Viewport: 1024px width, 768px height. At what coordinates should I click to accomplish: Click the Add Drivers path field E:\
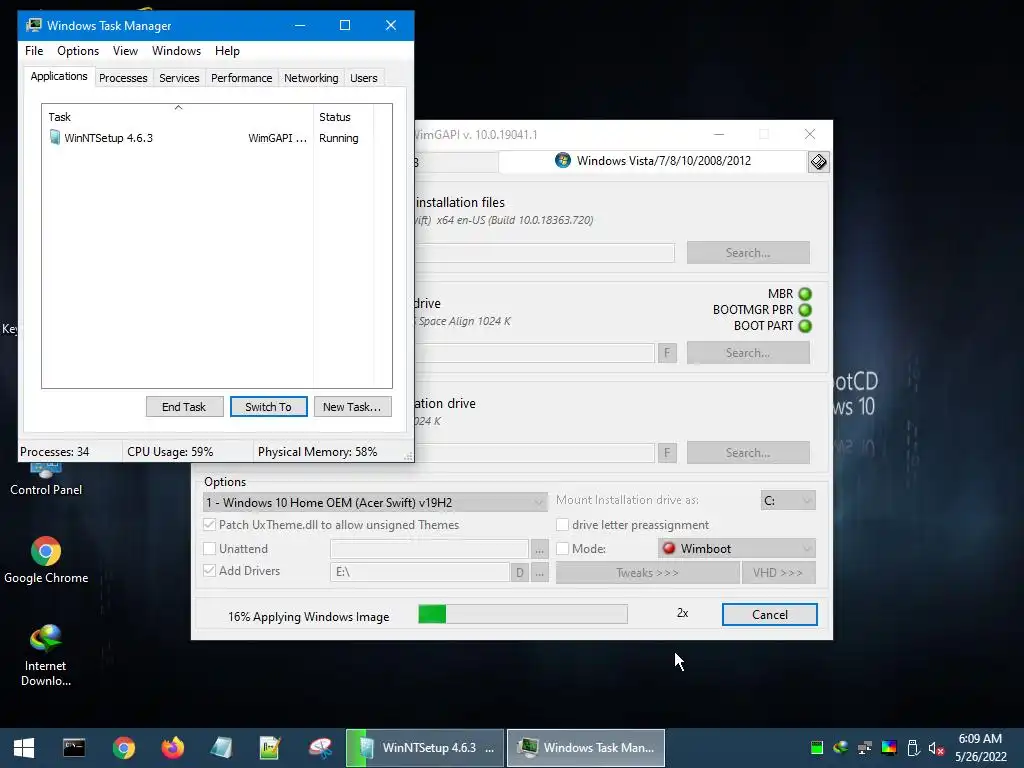coord(419,572)
